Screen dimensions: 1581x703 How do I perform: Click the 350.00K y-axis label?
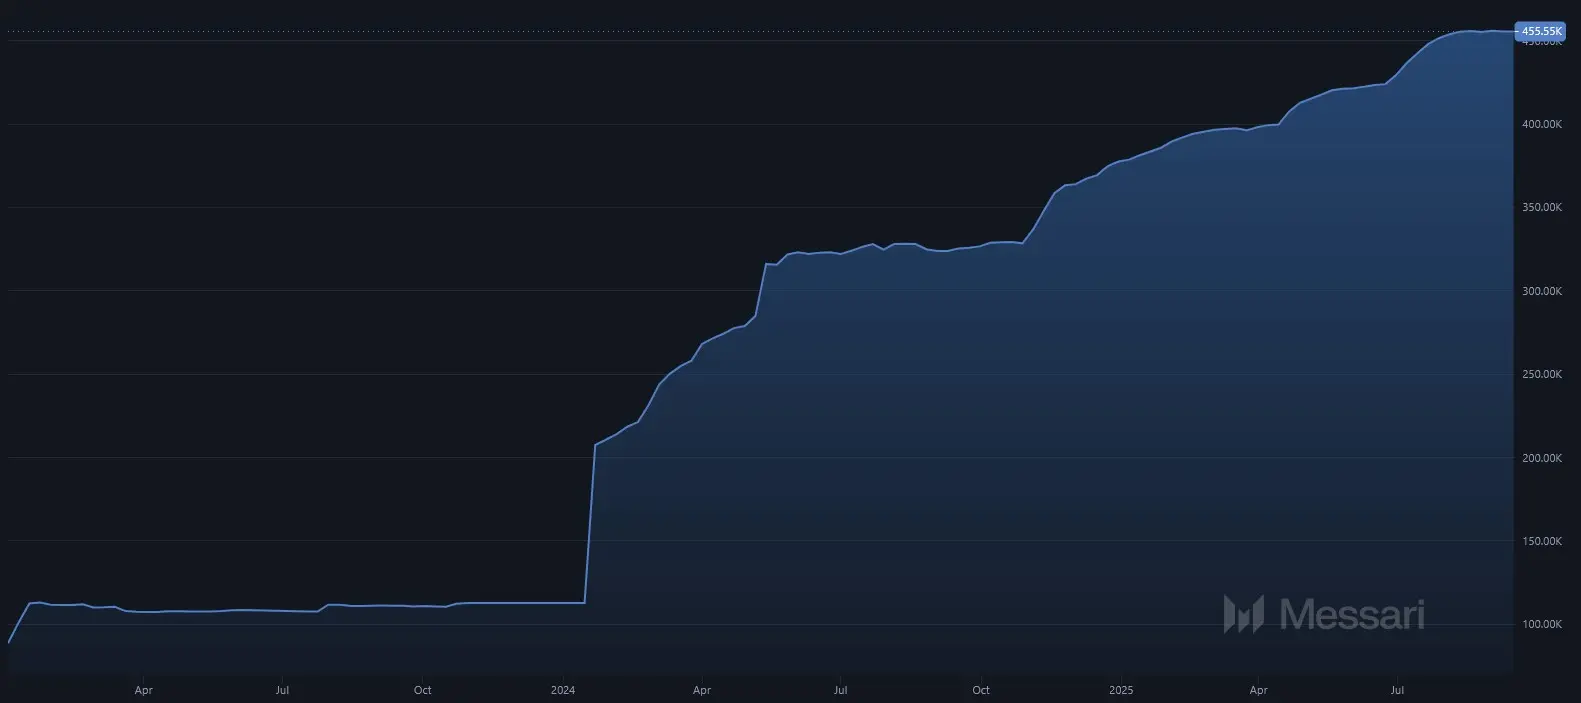tap(1541, 208)
